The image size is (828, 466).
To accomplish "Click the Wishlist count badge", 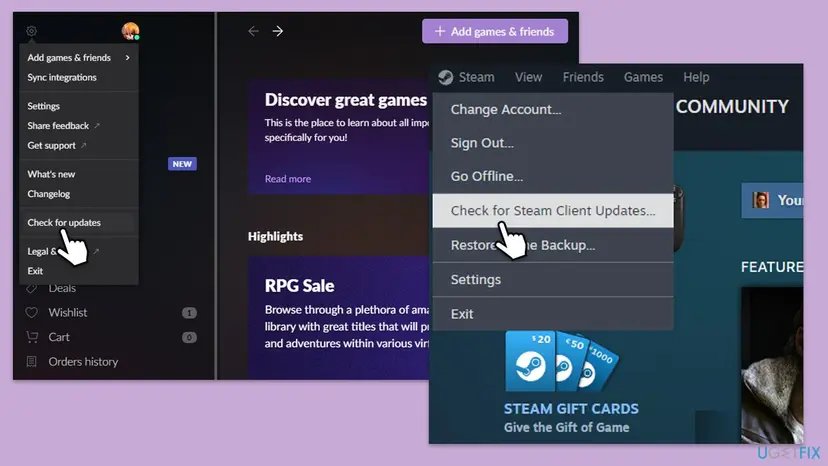I will pos(189,313).
